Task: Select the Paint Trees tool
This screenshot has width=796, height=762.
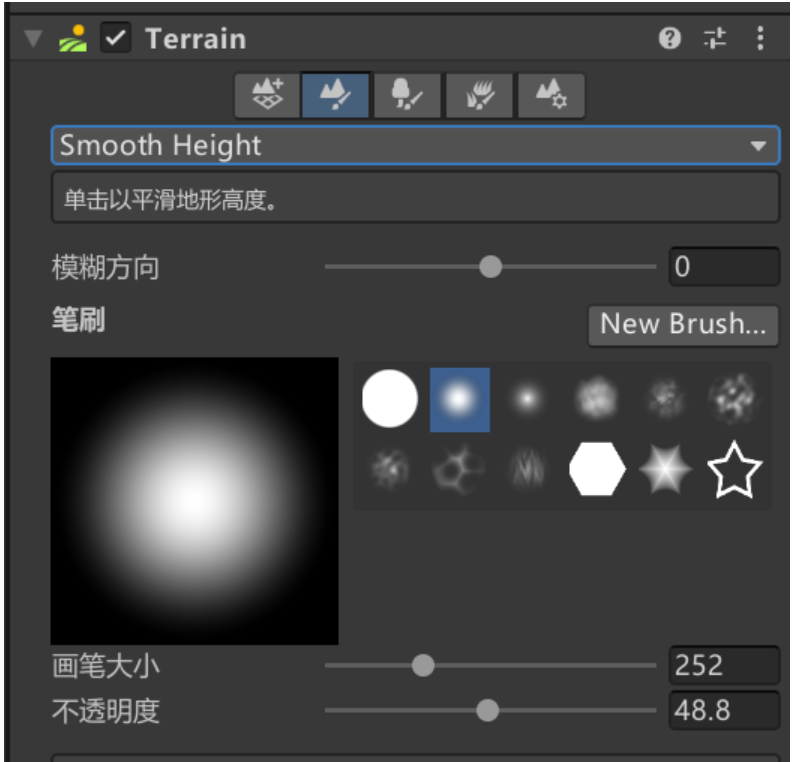Action: tap(407, 95)
